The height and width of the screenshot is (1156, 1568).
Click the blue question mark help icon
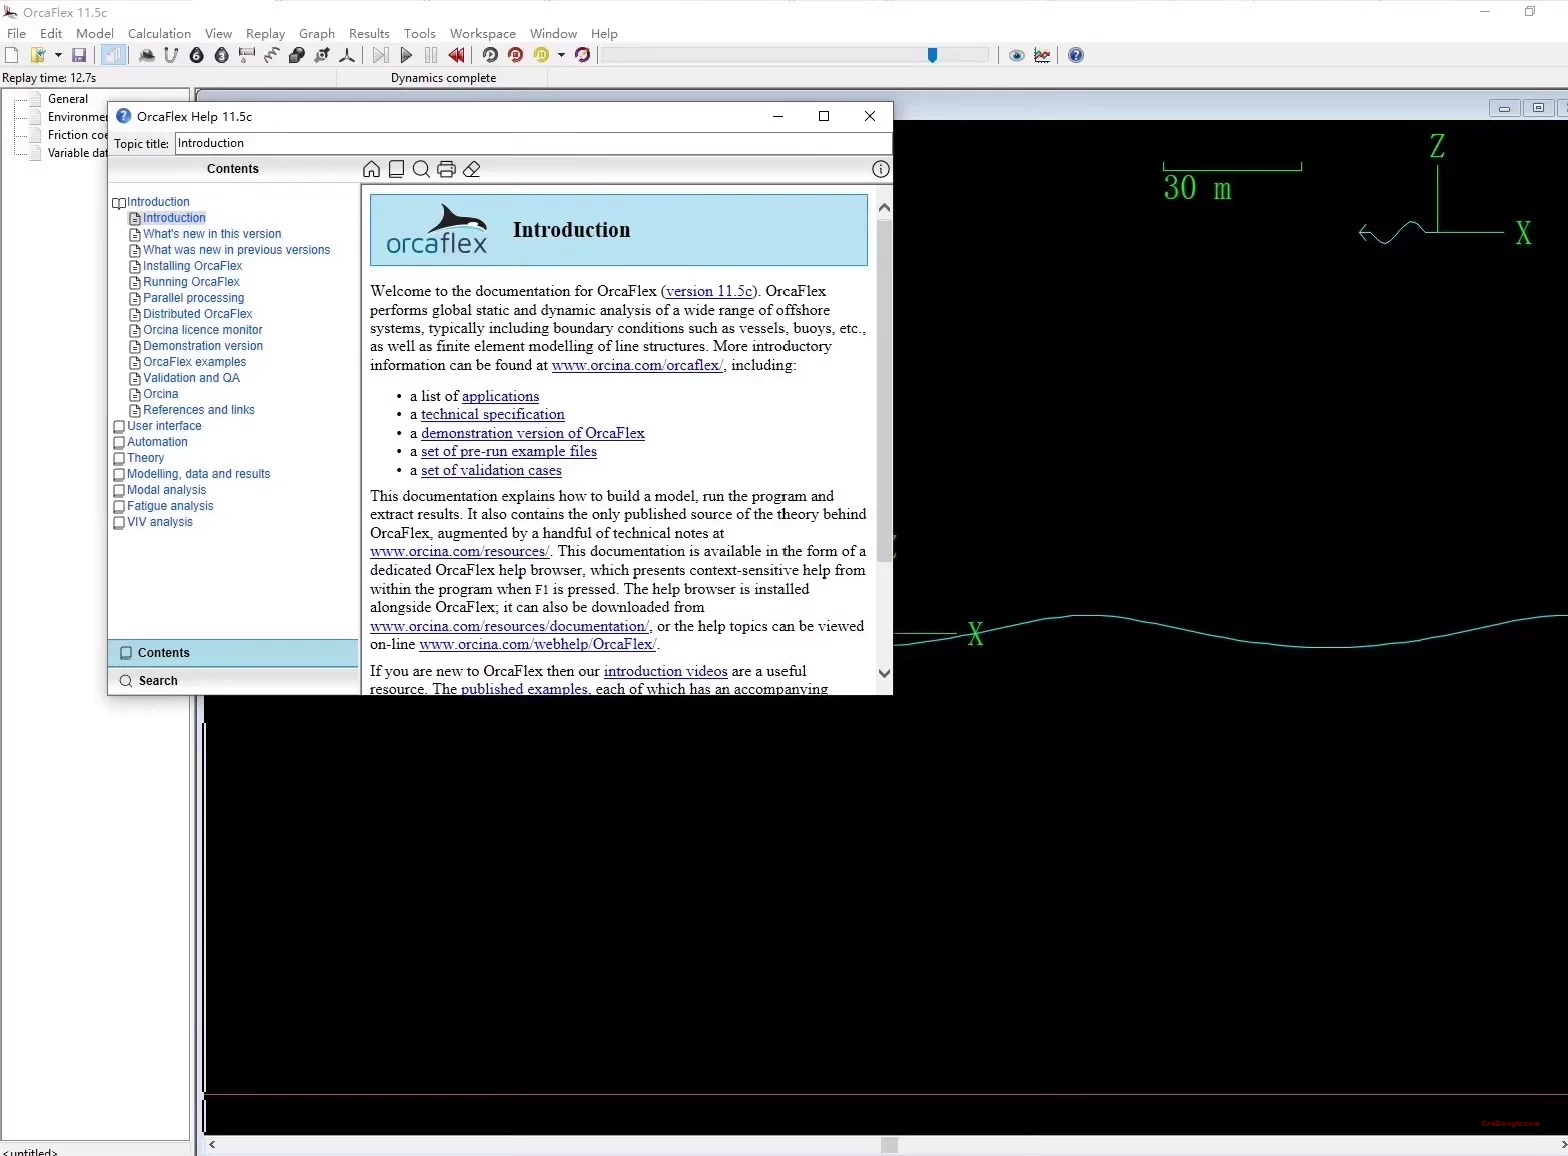(1076, 55)
